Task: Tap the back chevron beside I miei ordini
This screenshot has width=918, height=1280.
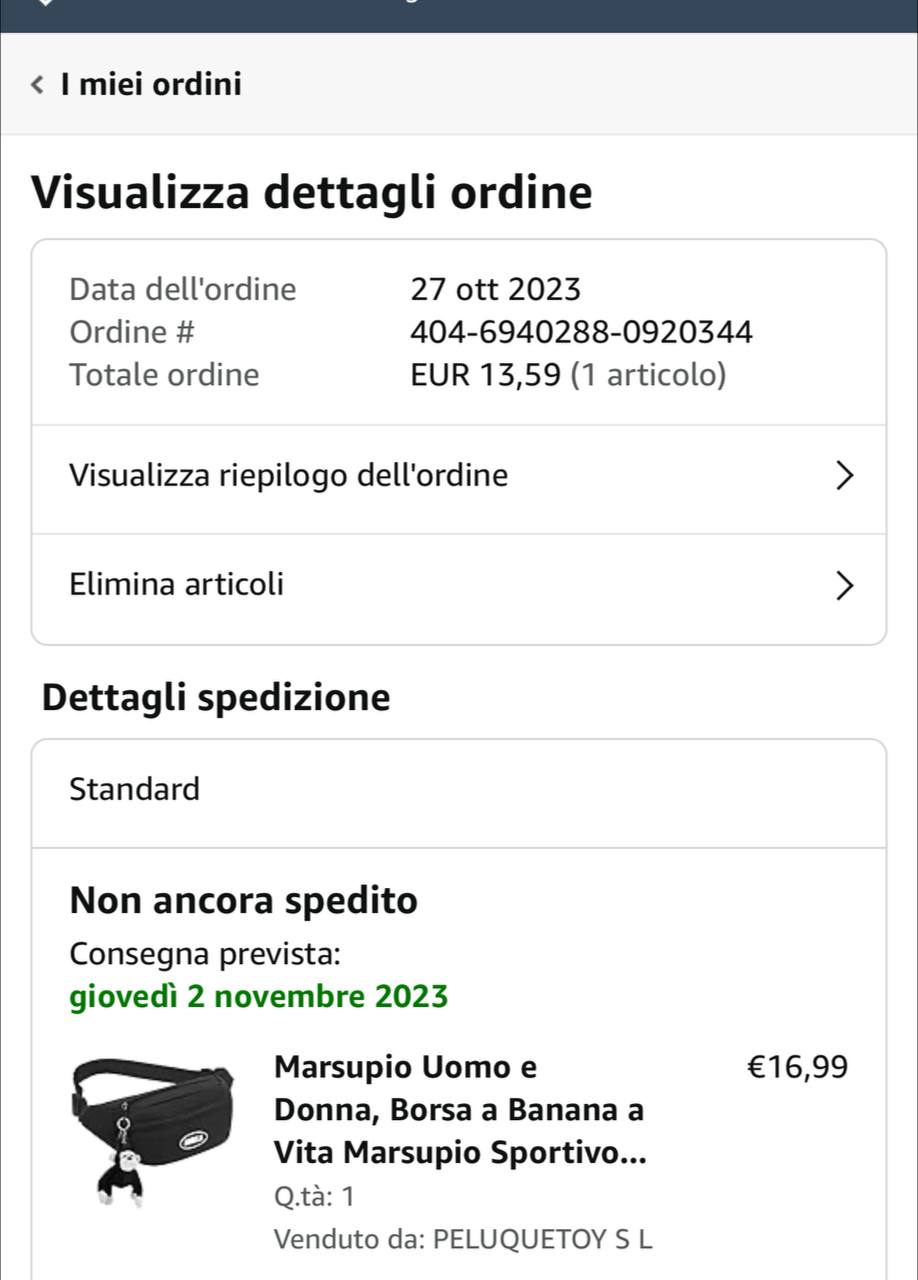Action: pos(38,84)
